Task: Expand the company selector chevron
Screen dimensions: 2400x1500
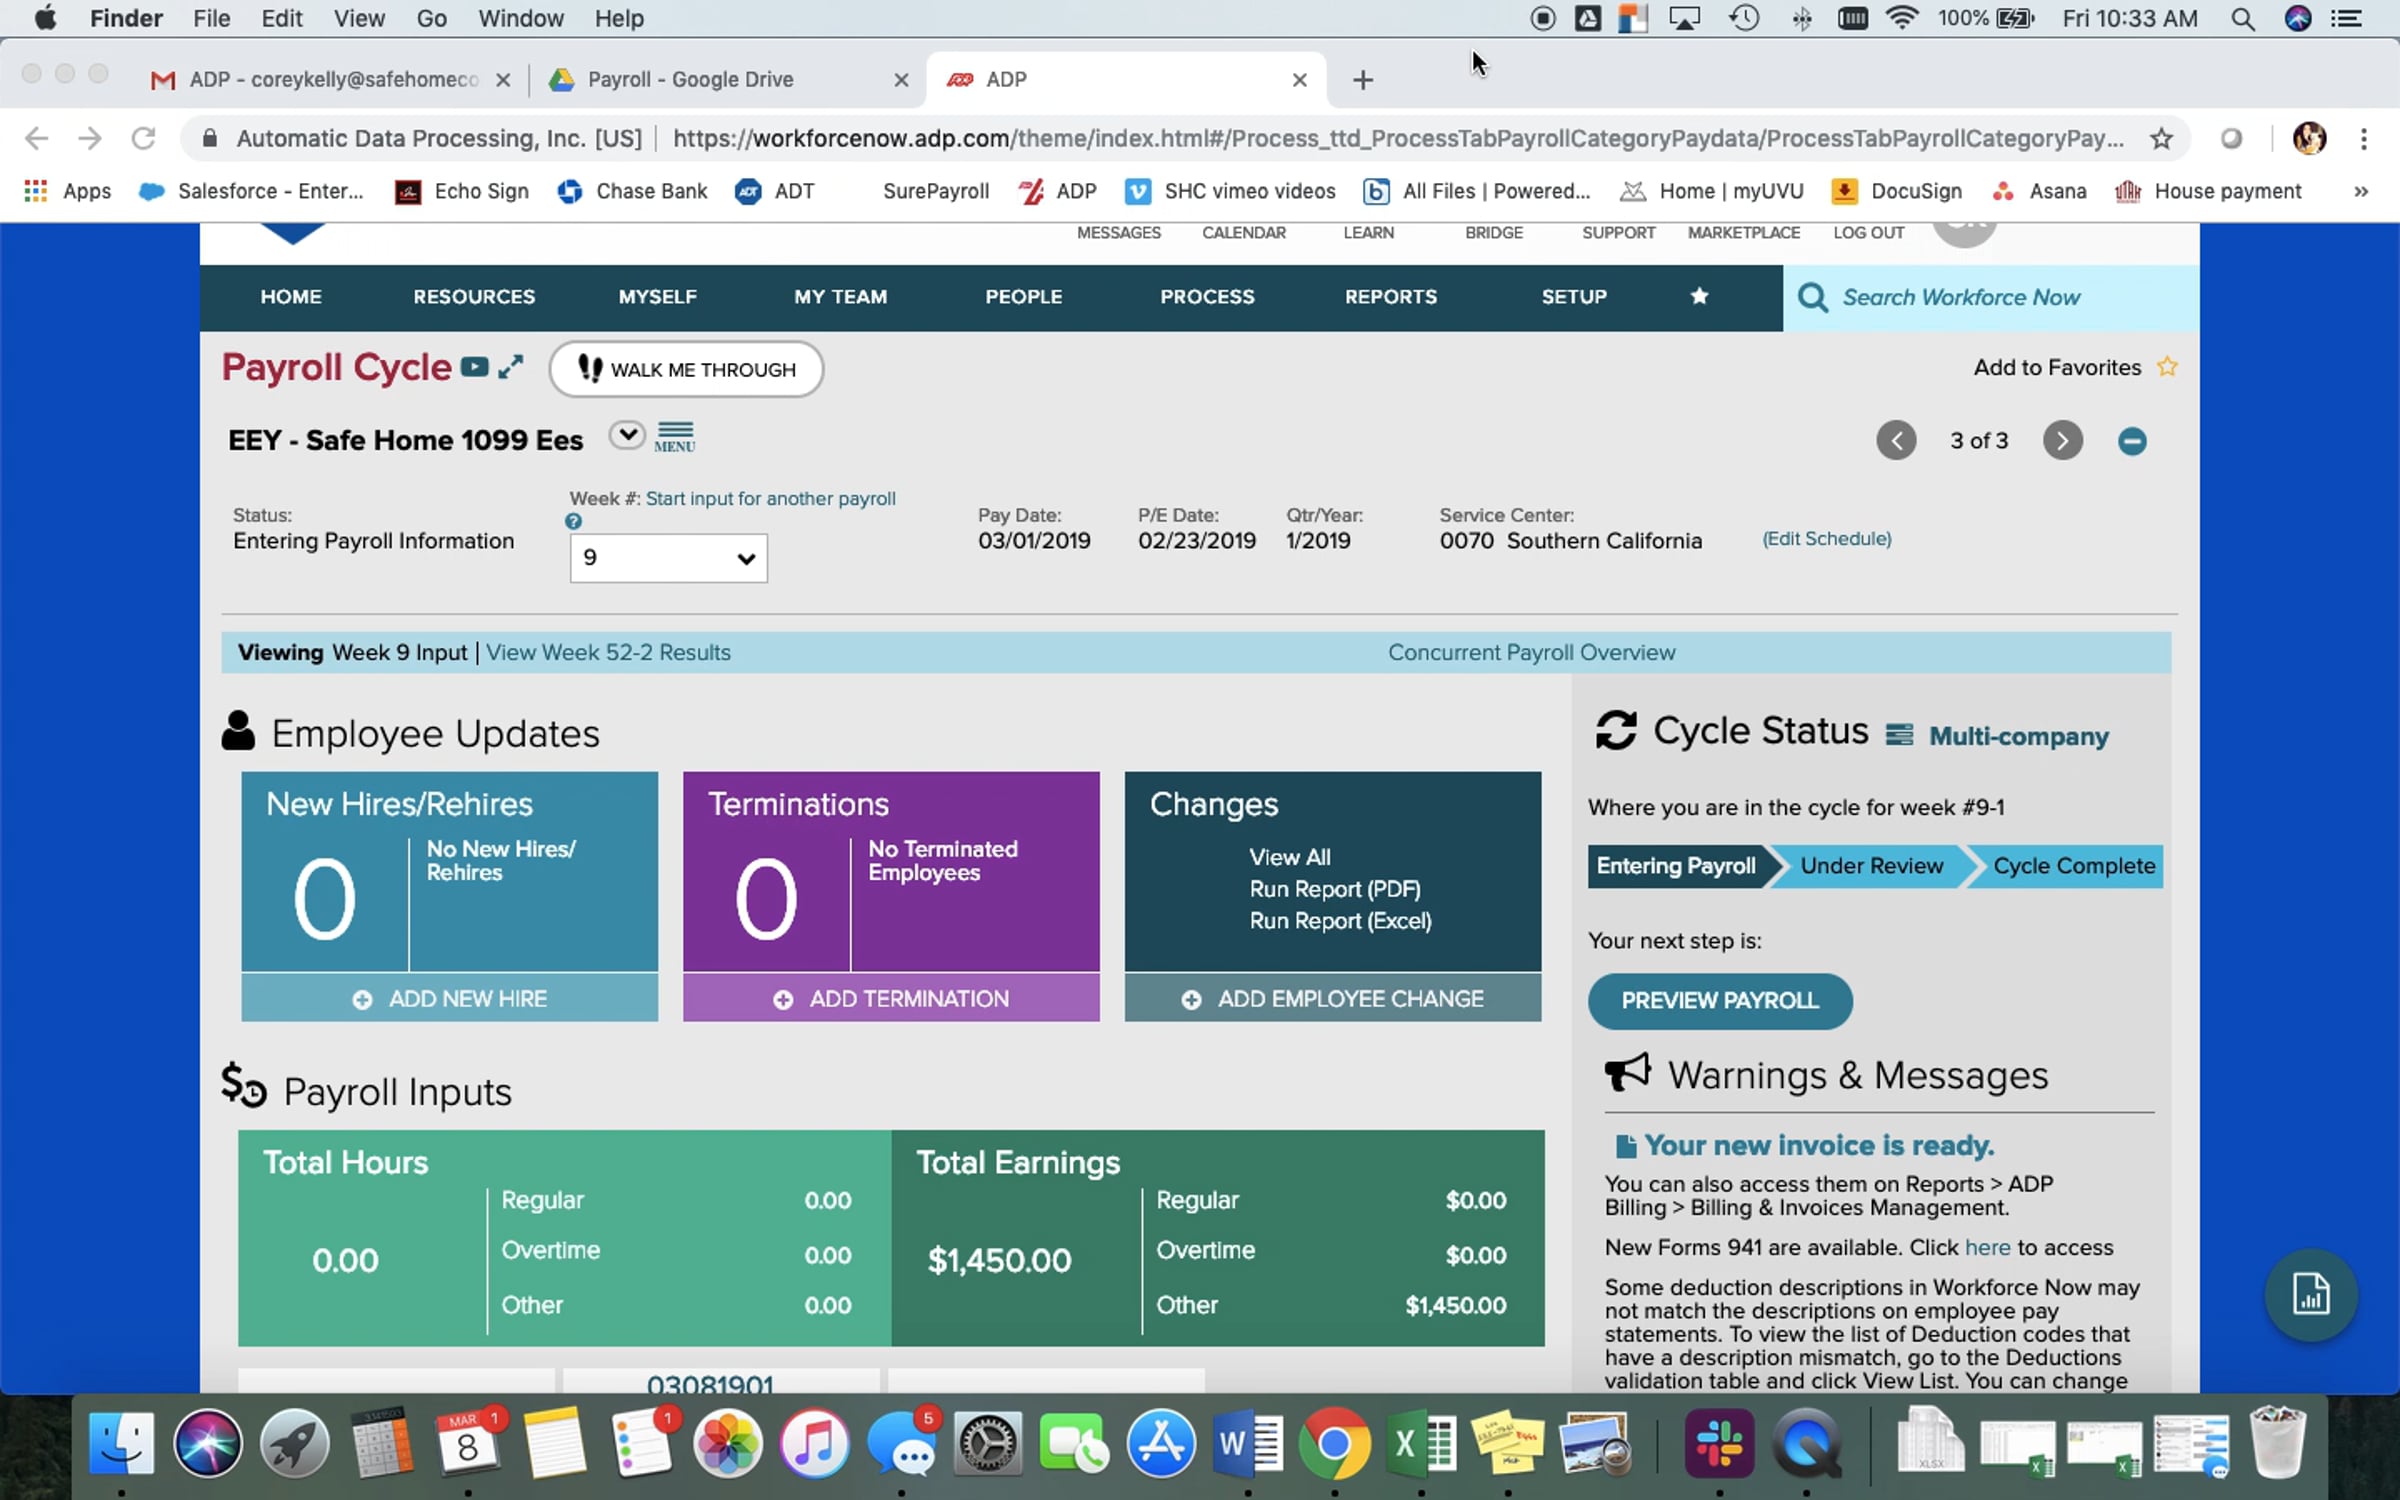Action: click(627, 435)
